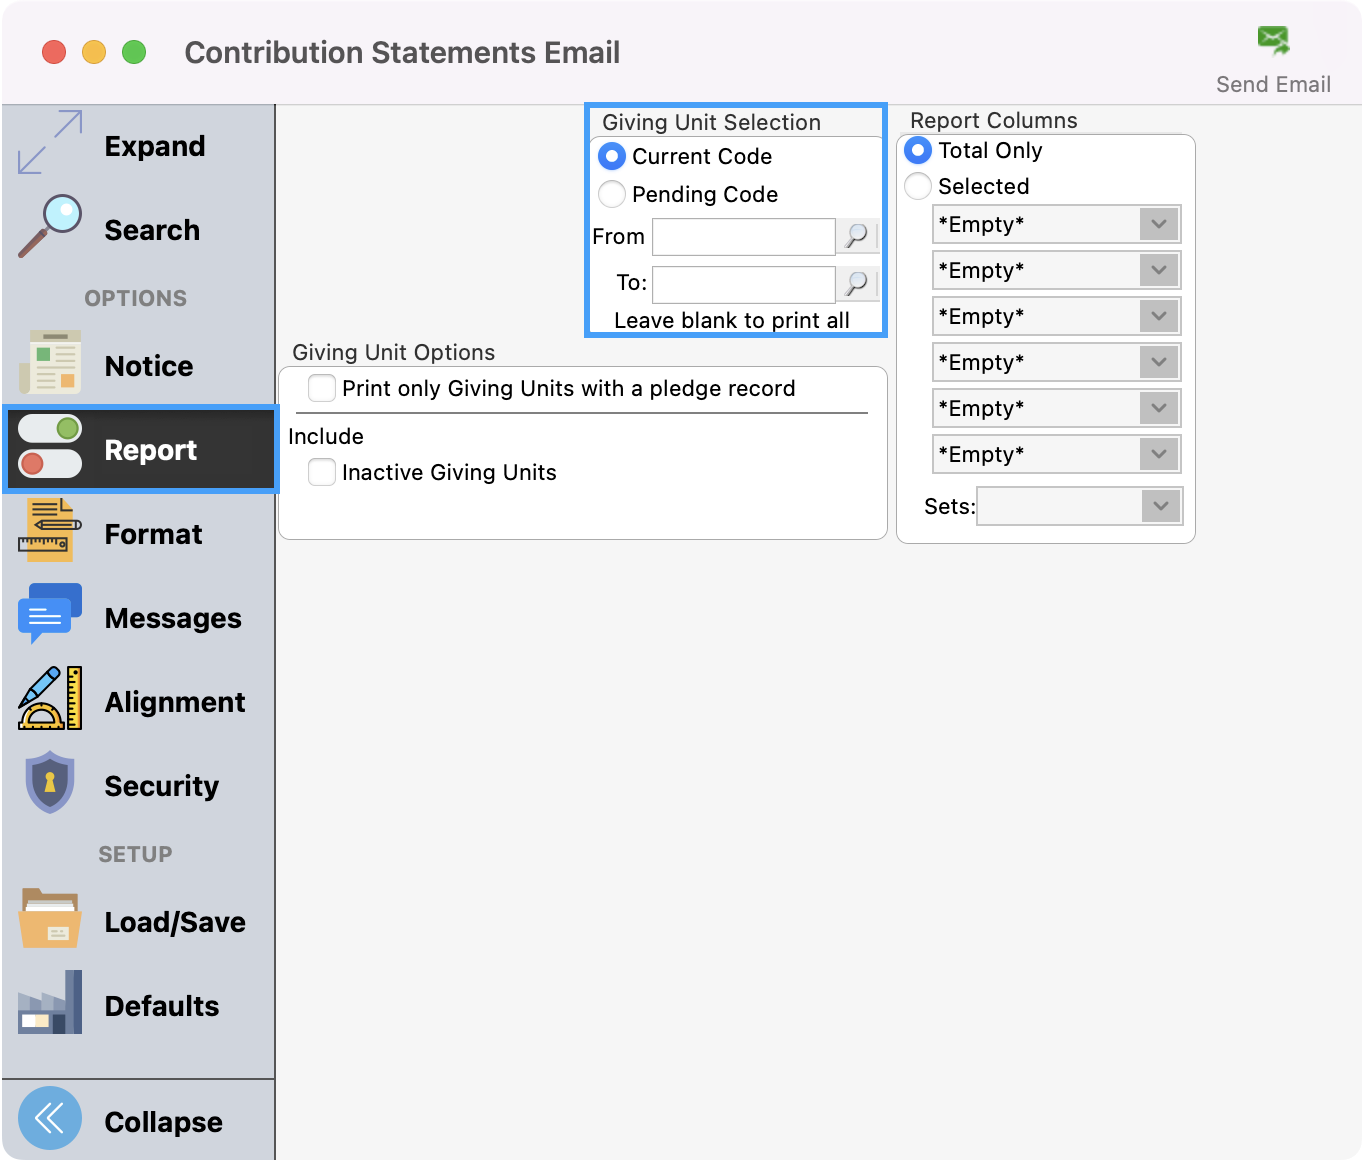
Task: Click the Expand arrows icon in sidebar
Action: pyautogui.click(x=50, y=143)
